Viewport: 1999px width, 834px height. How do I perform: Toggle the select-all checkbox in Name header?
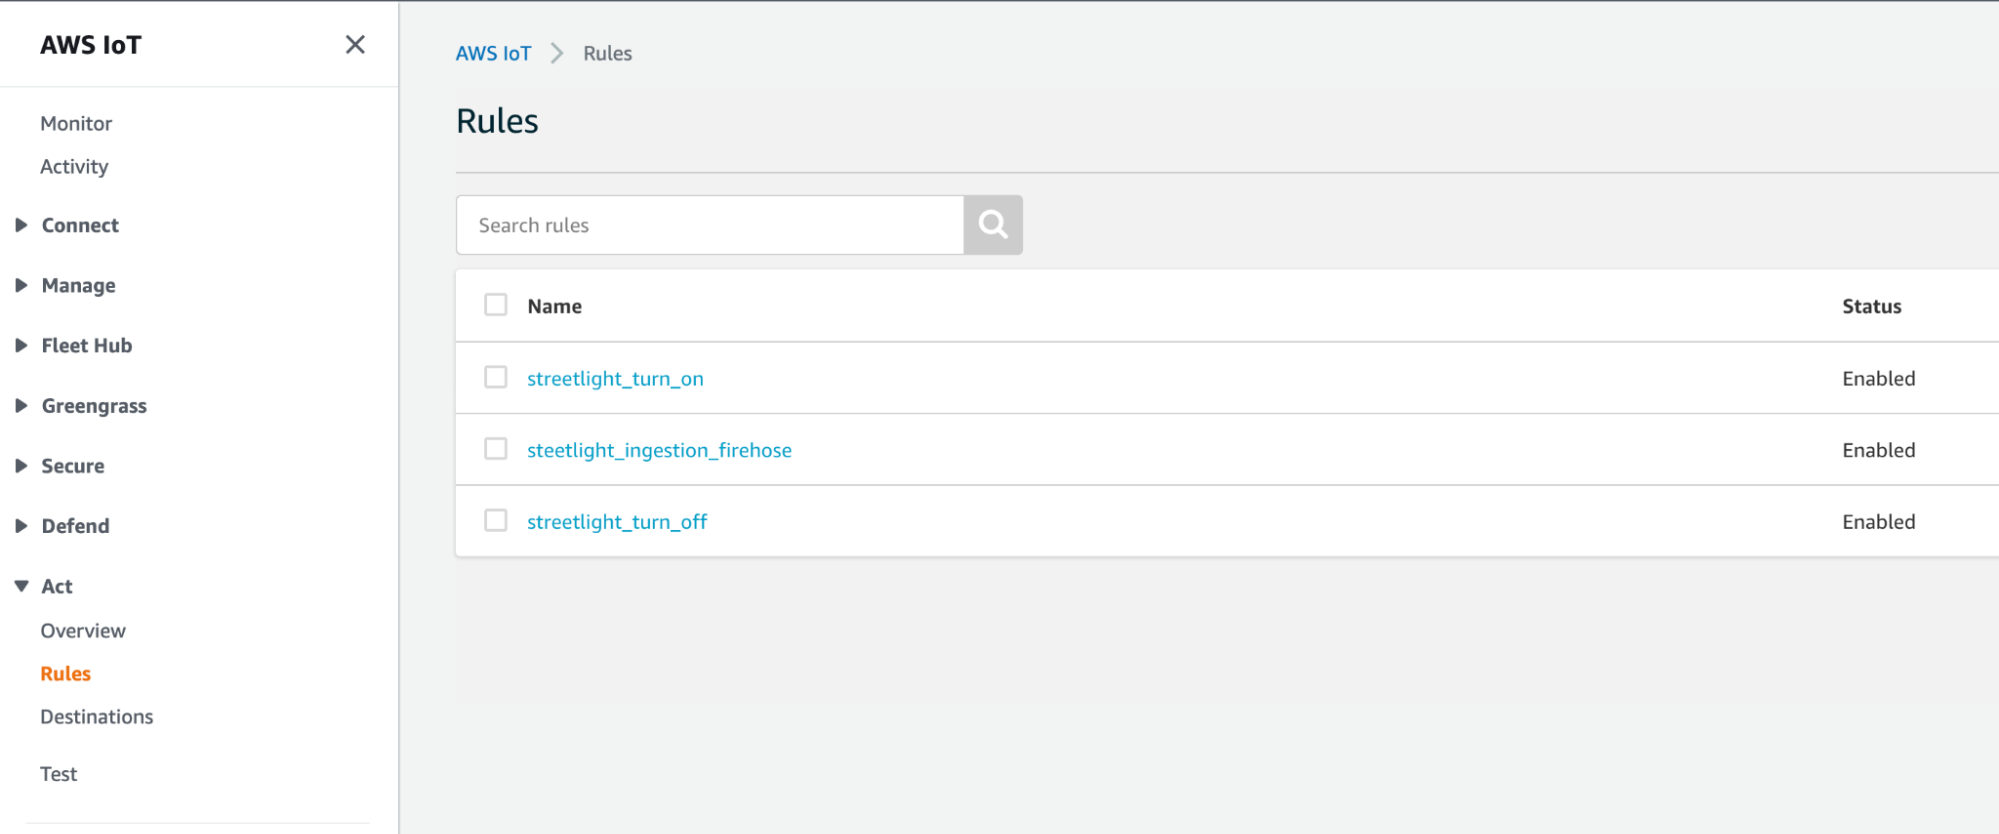(496, 305)
